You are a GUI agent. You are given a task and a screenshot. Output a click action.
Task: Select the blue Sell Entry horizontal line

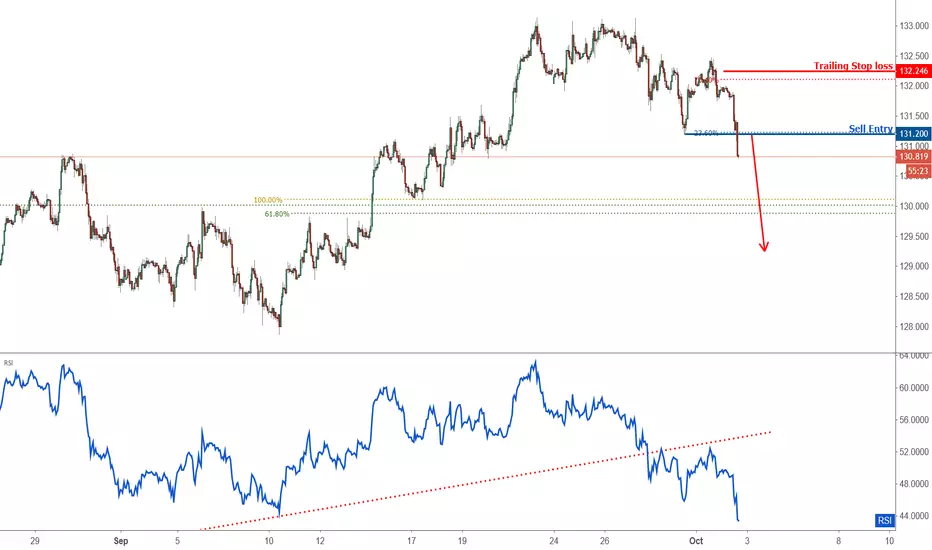click(789, 134)
